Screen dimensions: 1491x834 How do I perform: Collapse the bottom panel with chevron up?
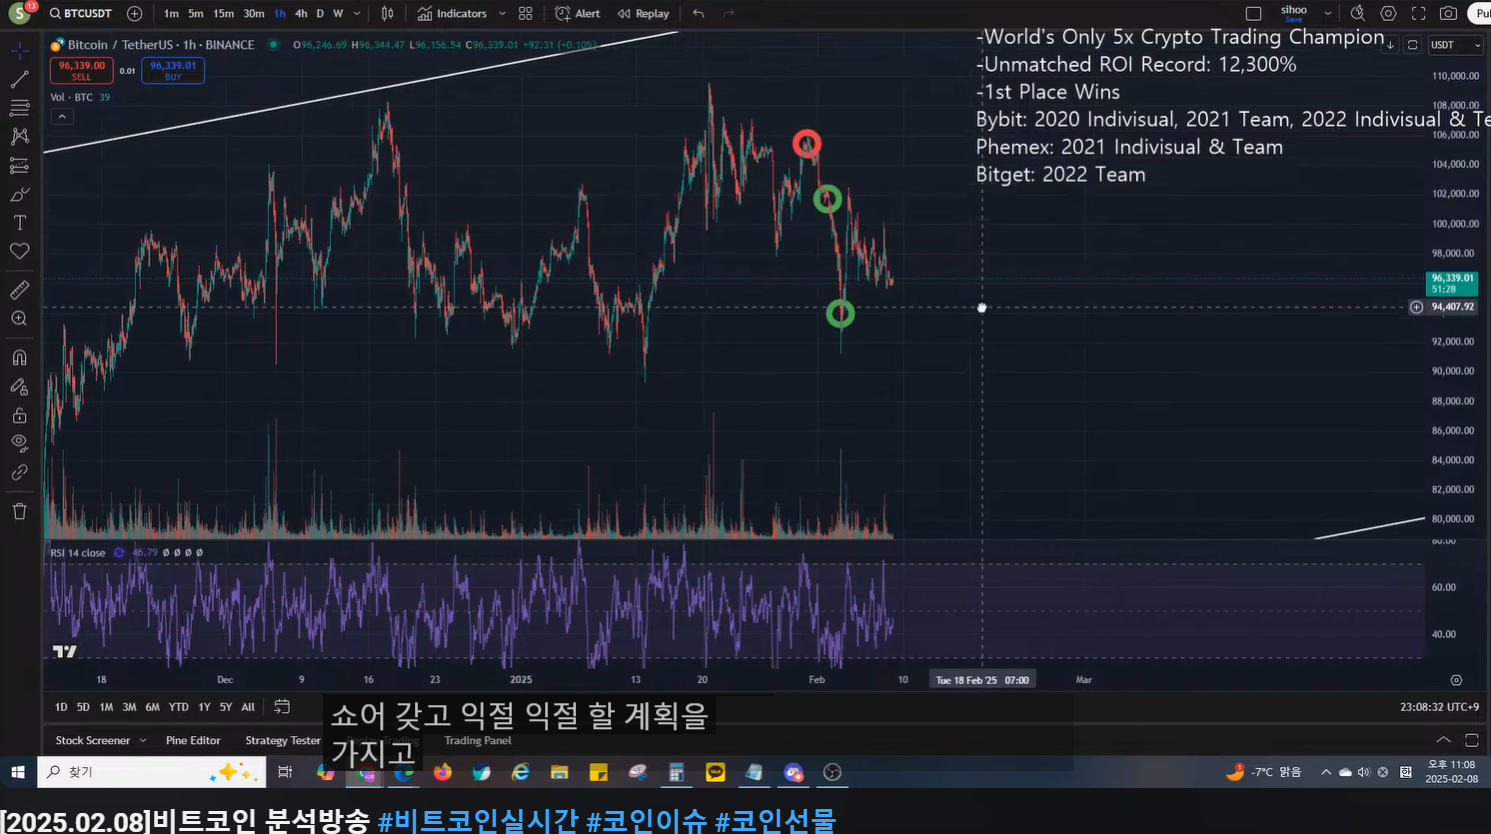(x=1443, y=740)
